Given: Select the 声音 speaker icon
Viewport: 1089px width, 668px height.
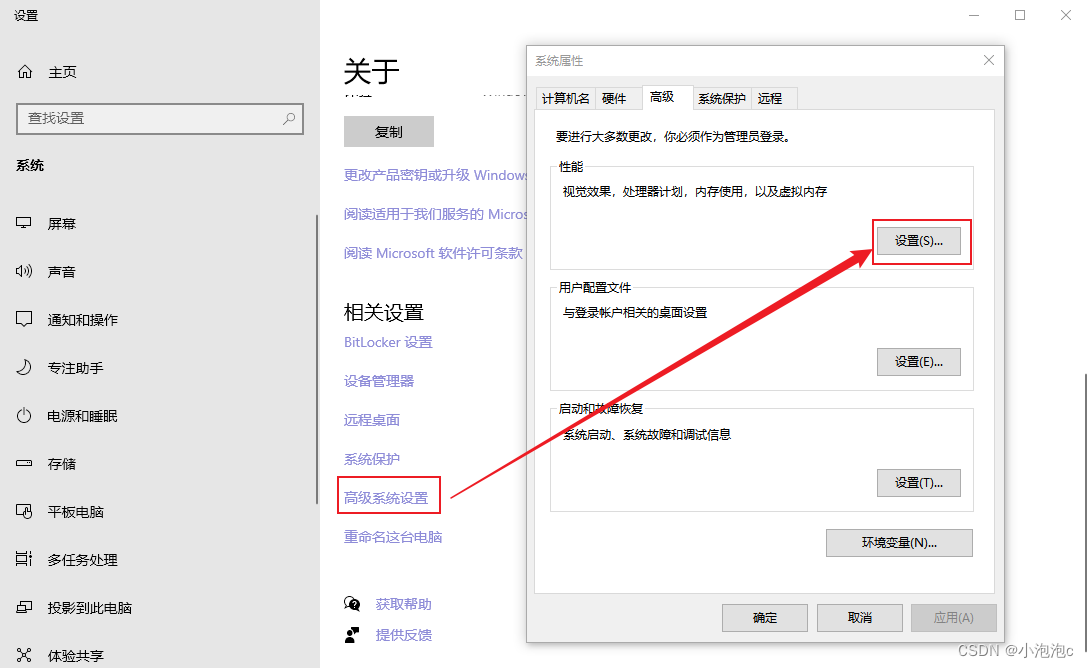Looking at the screenshot, I should (24, 271).
